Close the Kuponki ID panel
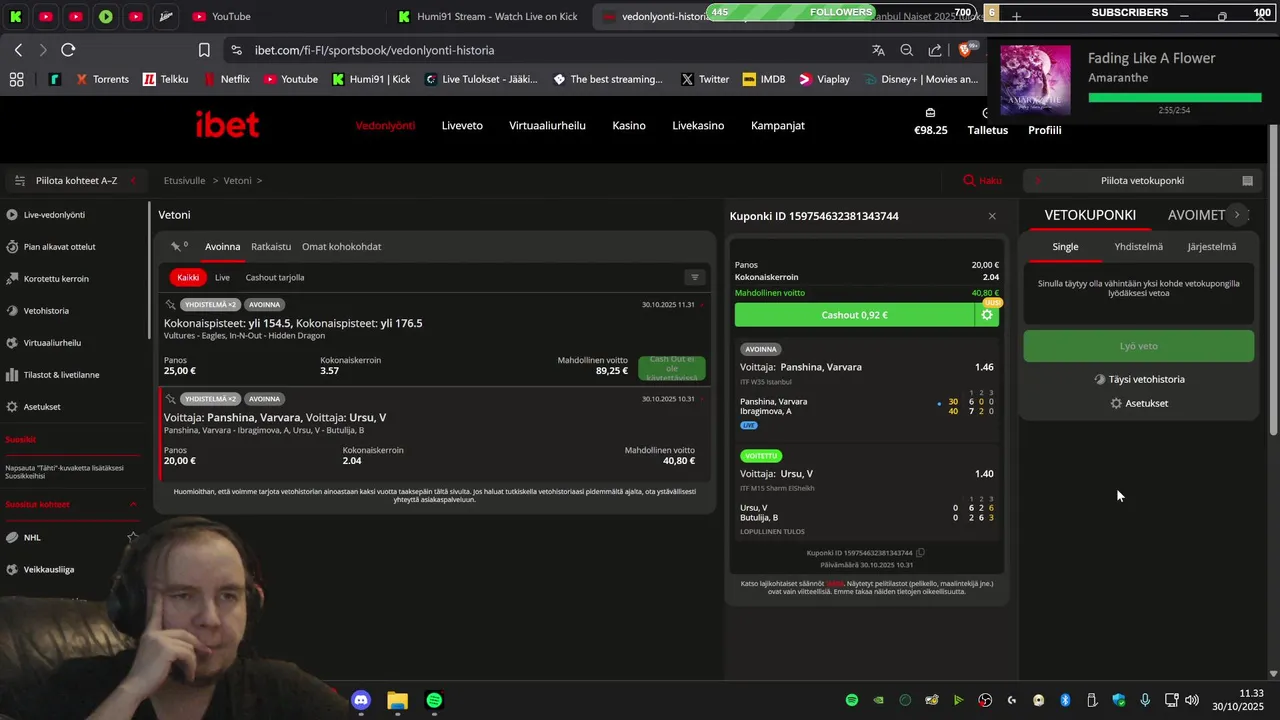 pyautogui.click(x=992, y=216)
